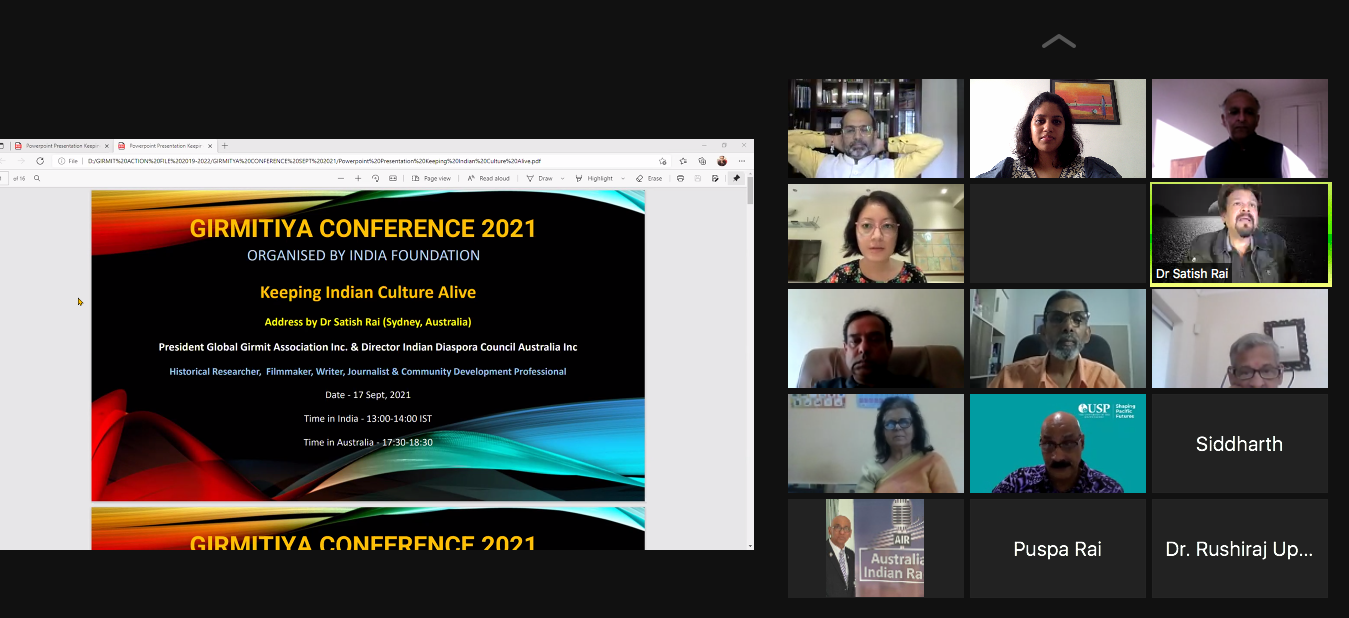The height and width of the screenshot is (618, 1349).
Task: Select the Australia Indian Radio video tile
Action: coord(876,548)
